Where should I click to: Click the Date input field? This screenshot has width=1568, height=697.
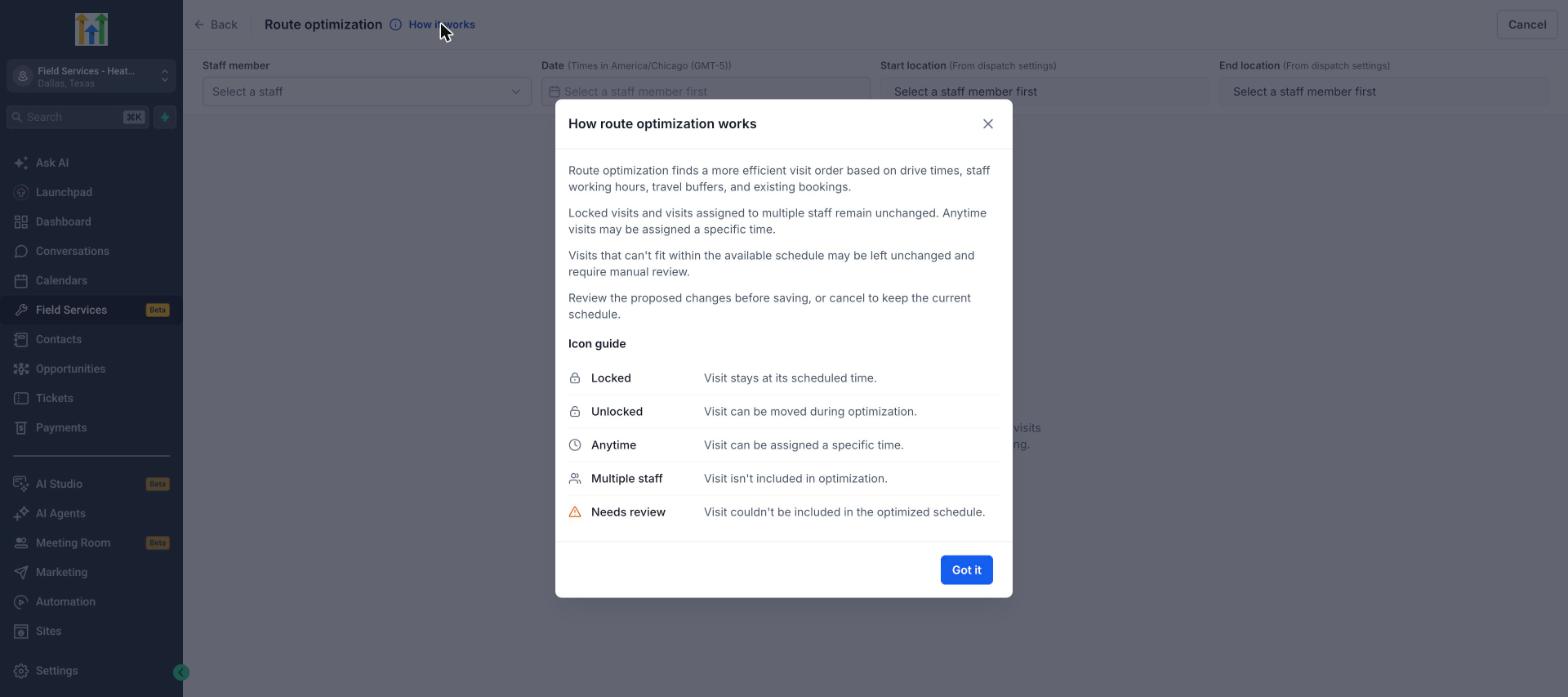pos(706,92)
